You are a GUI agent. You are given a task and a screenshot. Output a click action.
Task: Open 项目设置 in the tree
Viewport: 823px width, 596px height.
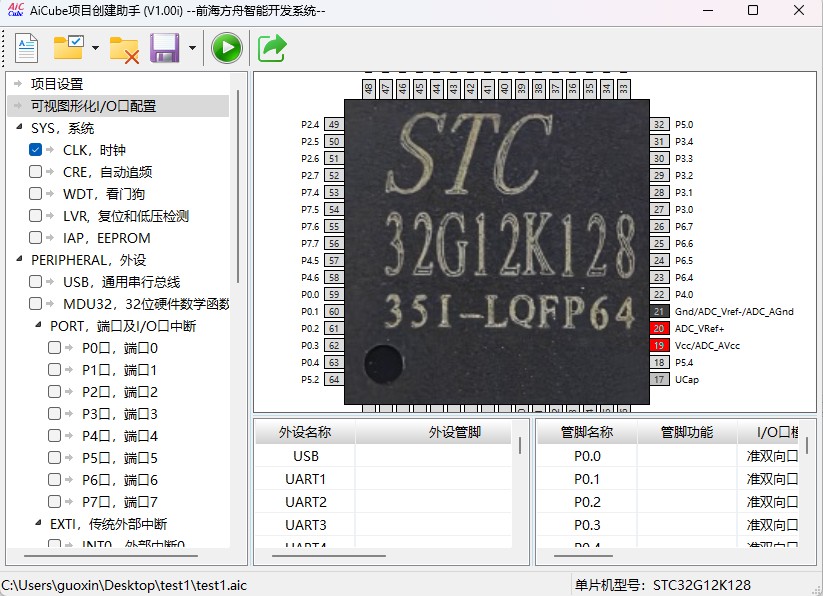click(57, 84)
